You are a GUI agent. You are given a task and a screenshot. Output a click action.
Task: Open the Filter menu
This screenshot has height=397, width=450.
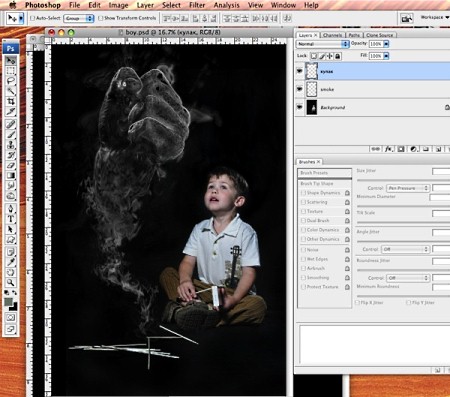[x=197, y=5]
